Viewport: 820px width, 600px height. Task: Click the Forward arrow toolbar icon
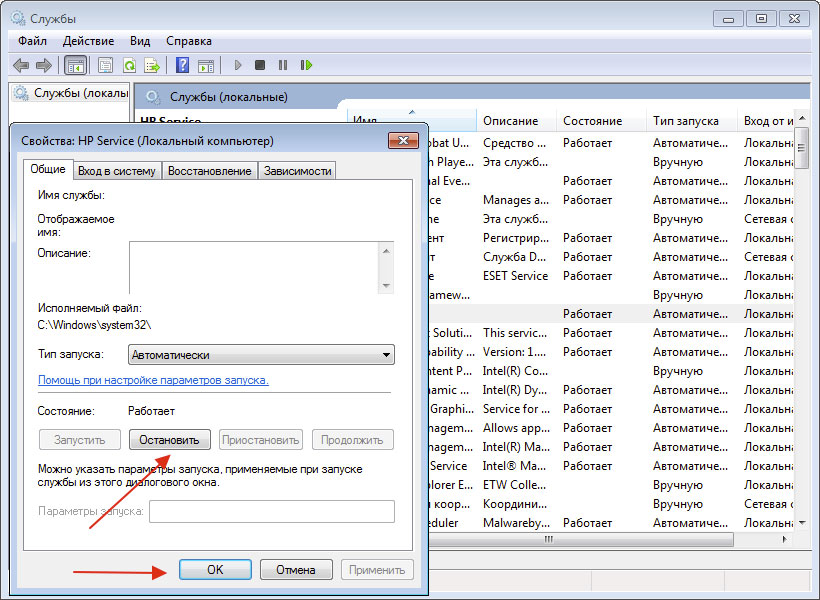pyautogui.click(x=43, y=65)
